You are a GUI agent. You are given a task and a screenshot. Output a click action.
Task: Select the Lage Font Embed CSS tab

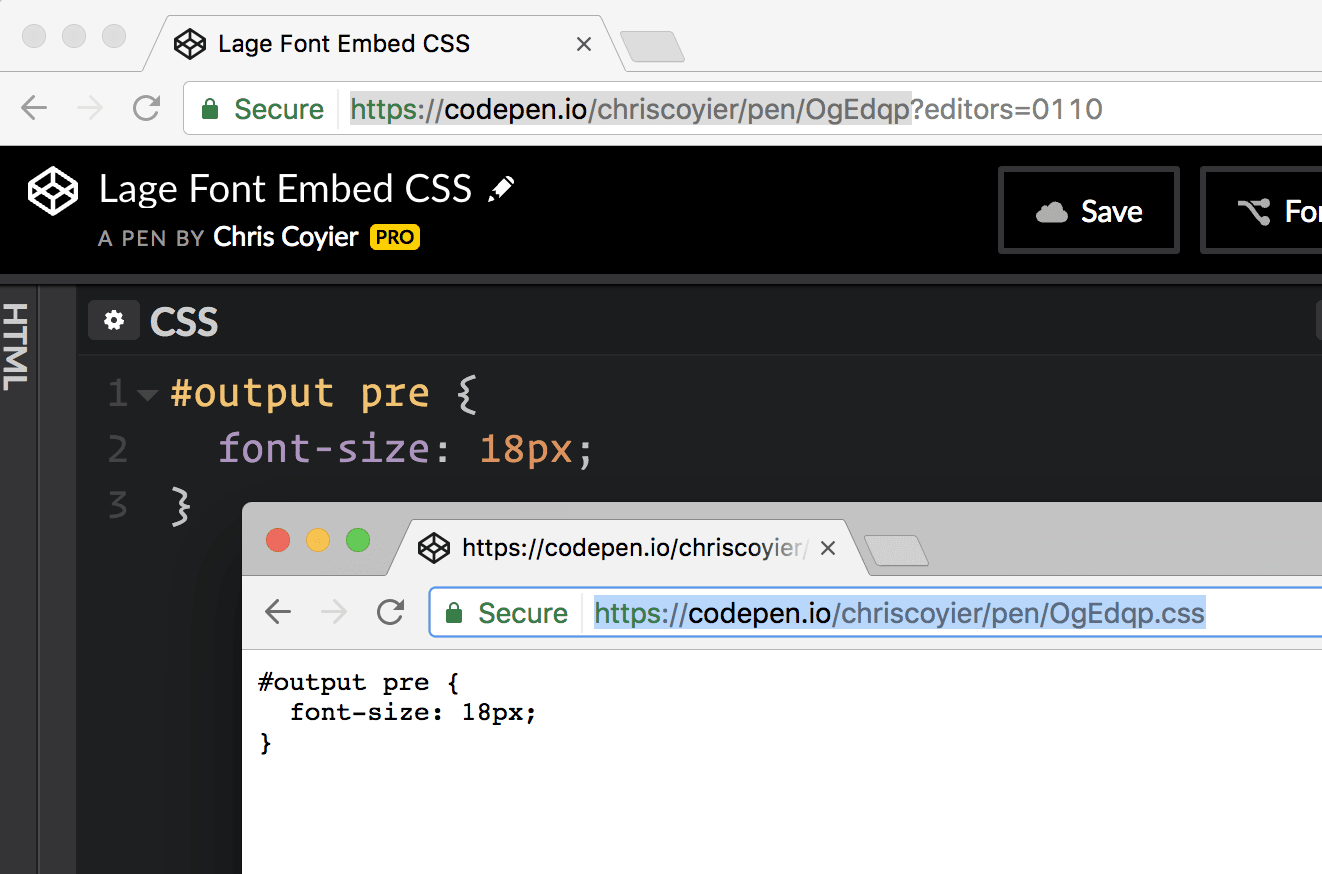click(x=385, y=44)
